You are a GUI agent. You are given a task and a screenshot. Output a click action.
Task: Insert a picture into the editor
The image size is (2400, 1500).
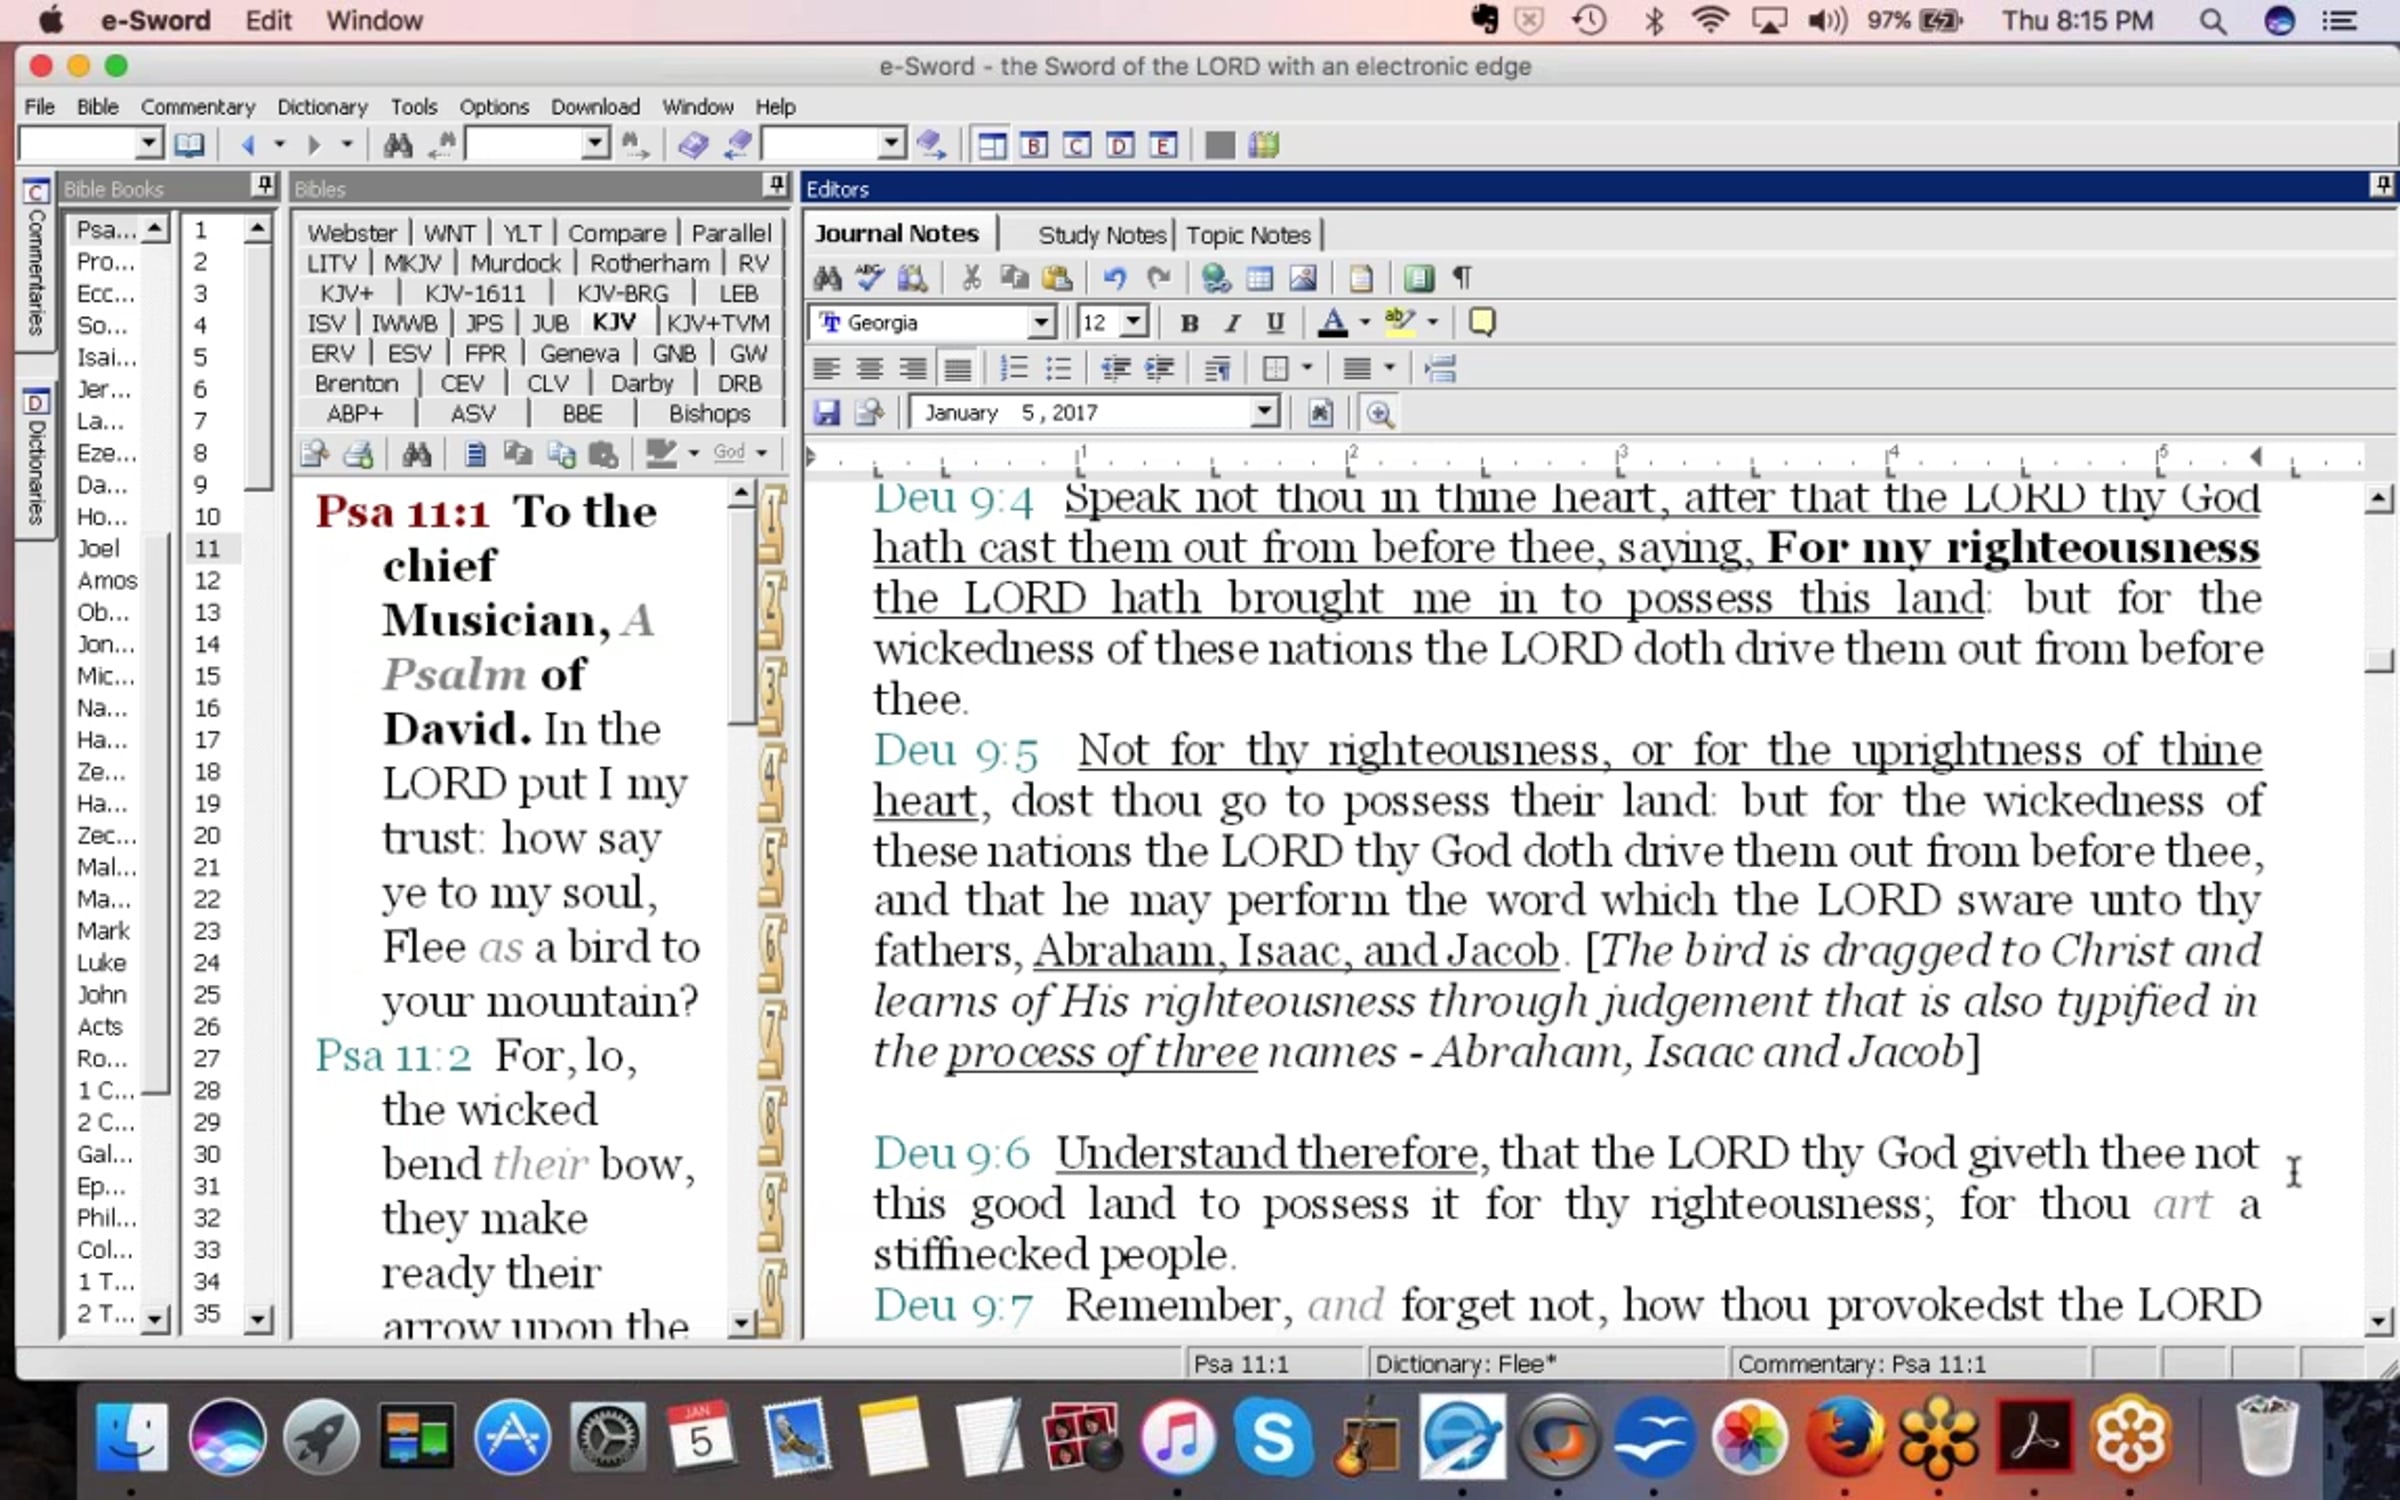1302,278
